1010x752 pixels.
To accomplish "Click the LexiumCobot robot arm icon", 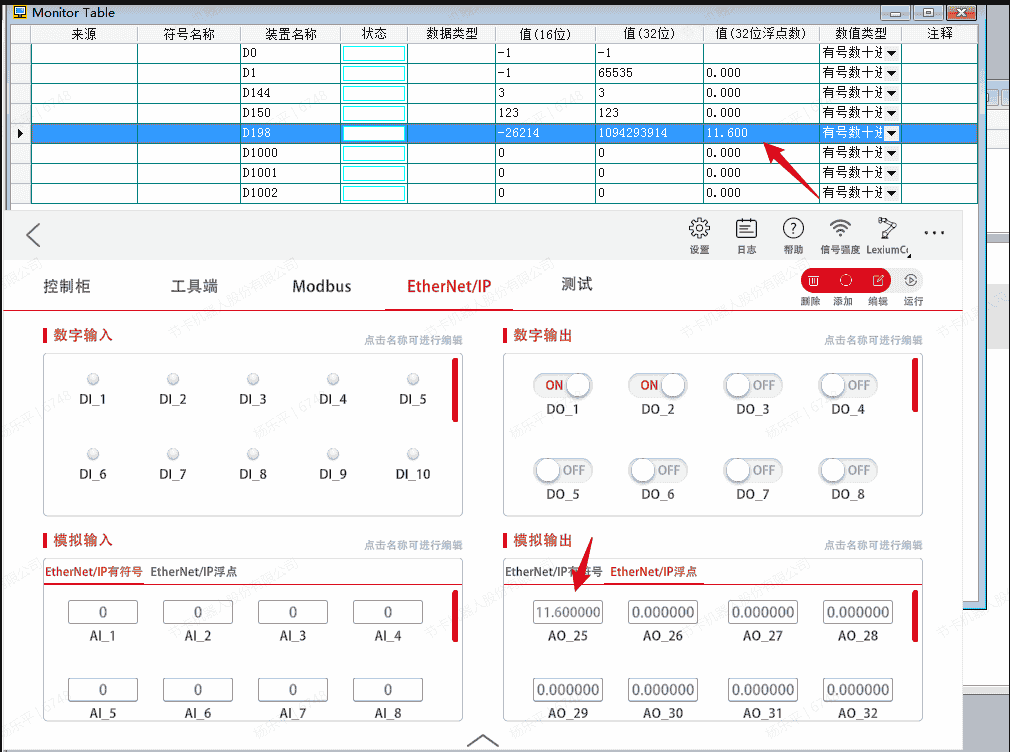I will pyautogui.click(x=886, y=229).
